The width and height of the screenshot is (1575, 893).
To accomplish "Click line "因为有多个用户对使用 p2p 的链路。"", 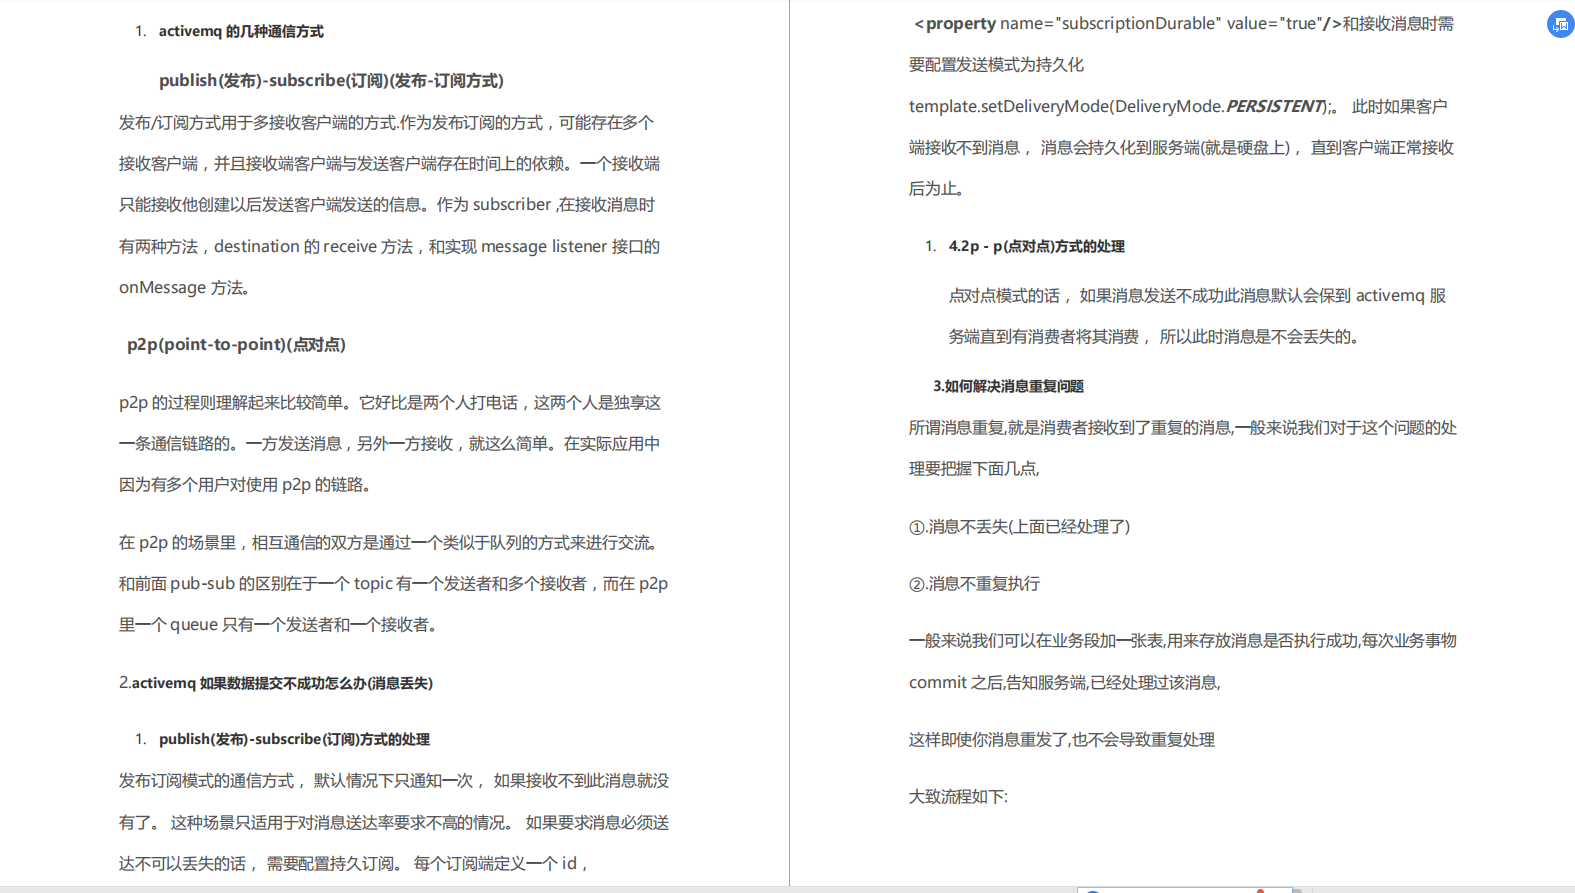I will pos(247,484).
